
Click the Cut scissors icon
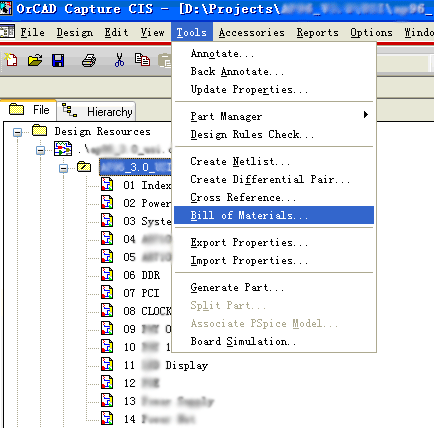click(119, 60)
